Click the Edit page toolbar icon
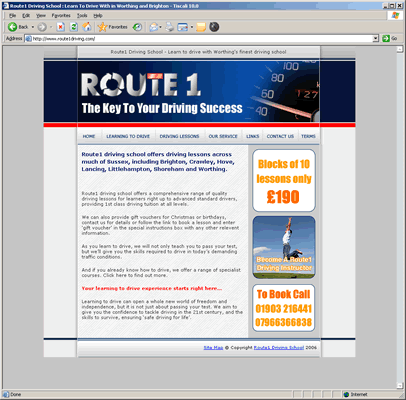 183,27
